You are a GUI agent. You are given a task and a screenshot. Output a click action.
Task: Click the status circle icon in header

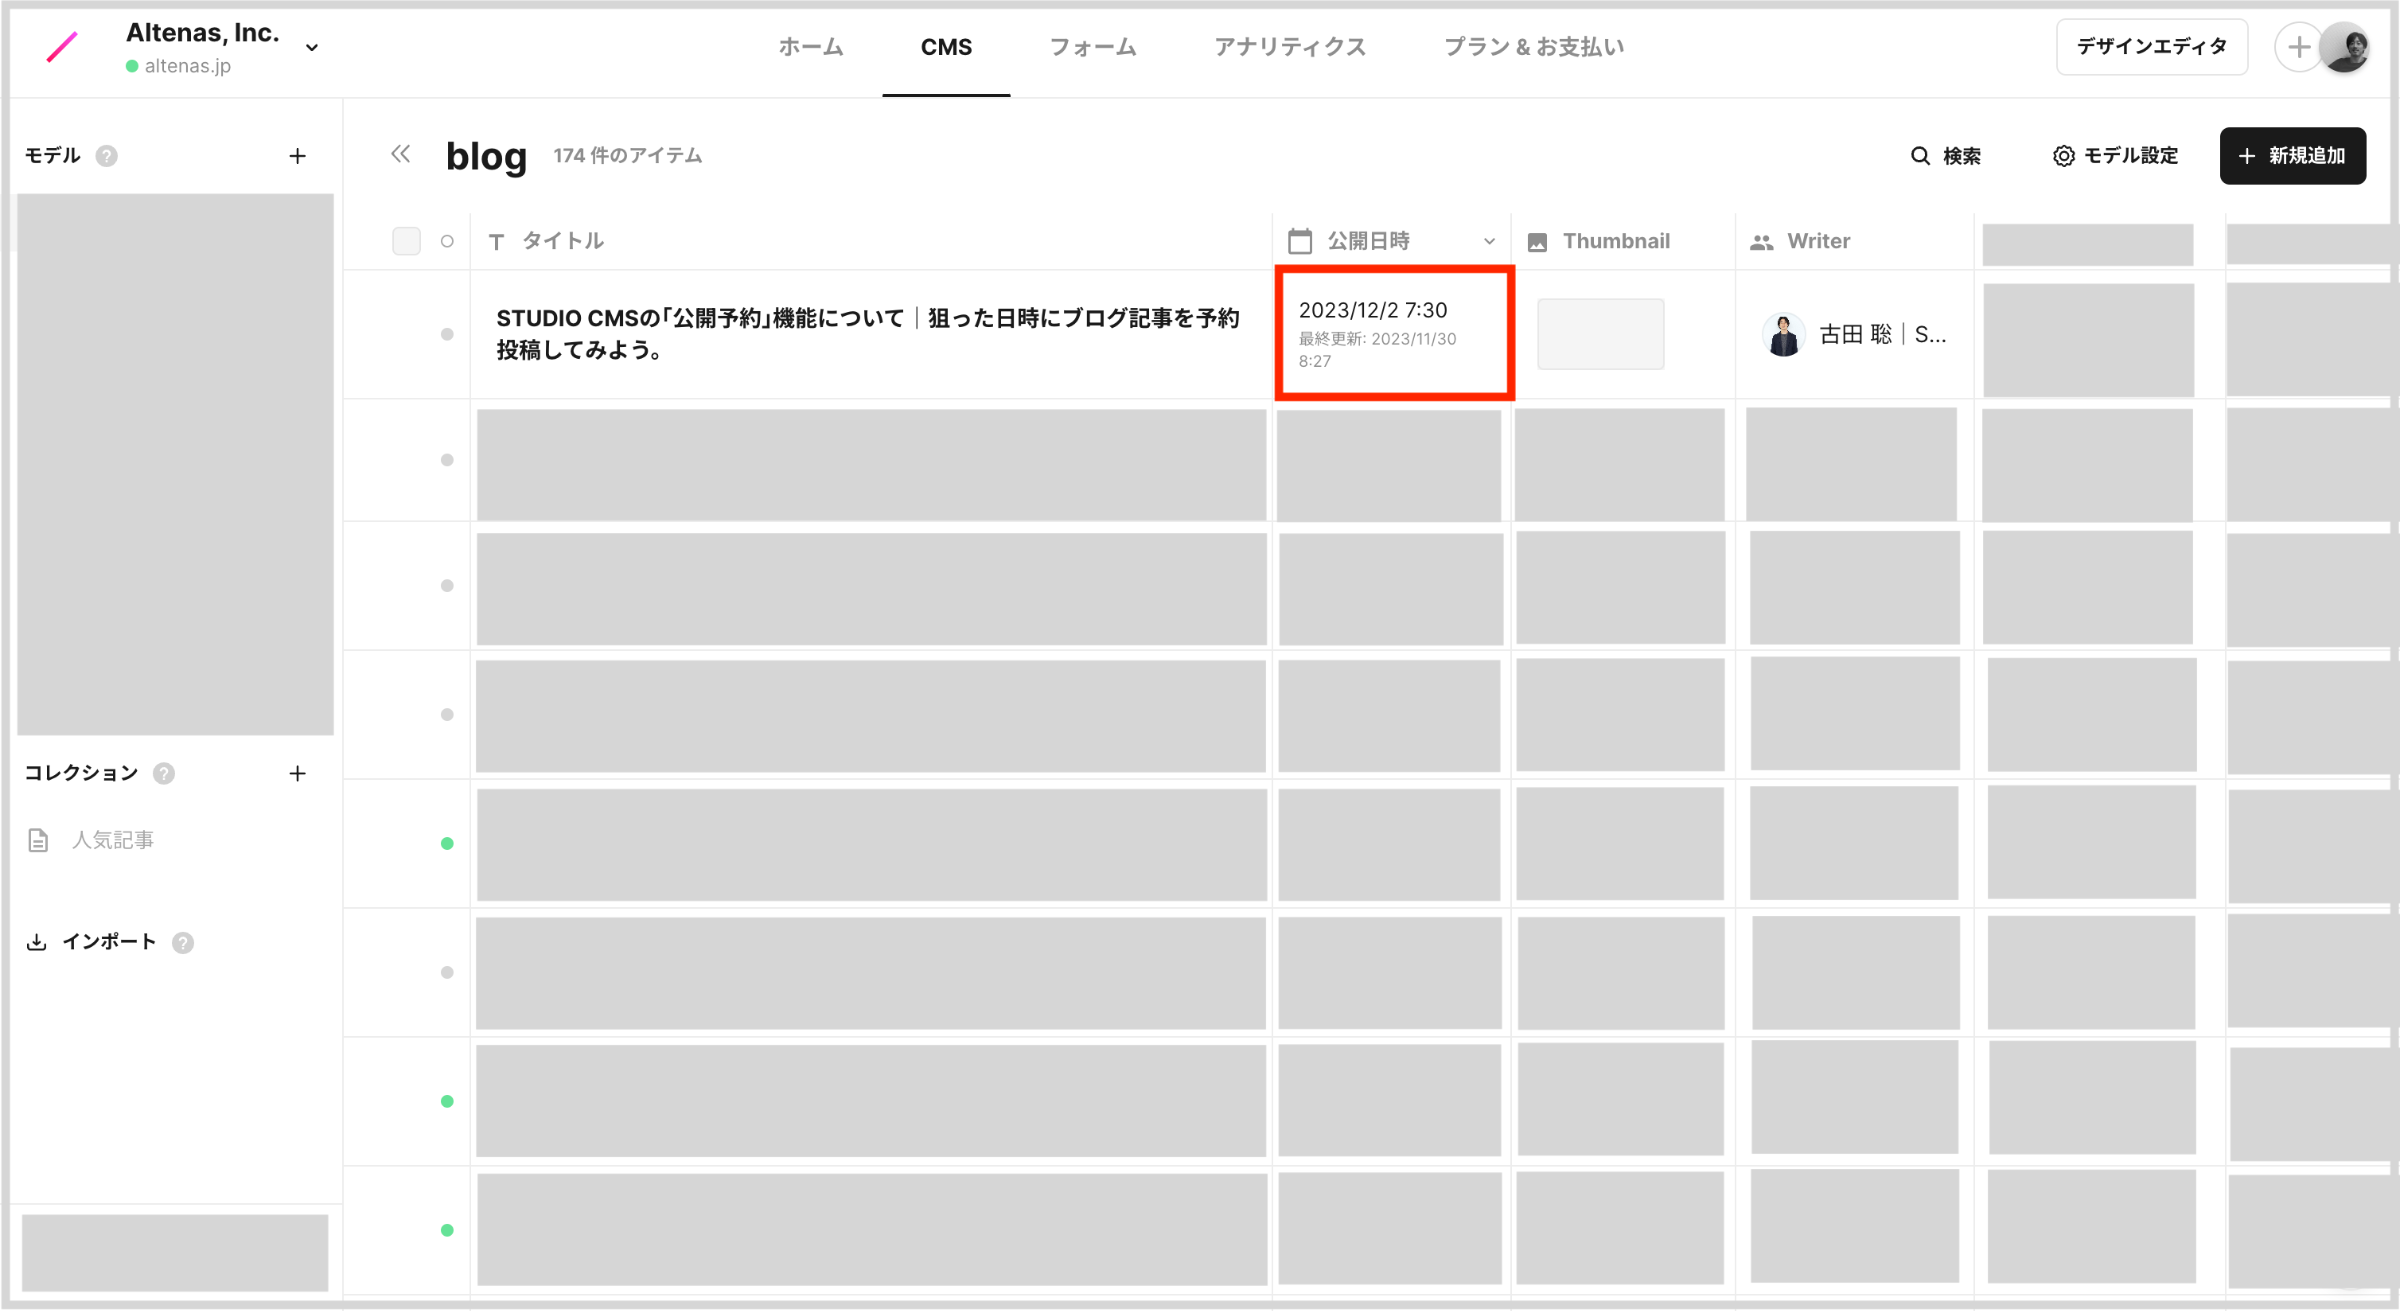pyautogui.click(x=447, y=241)
